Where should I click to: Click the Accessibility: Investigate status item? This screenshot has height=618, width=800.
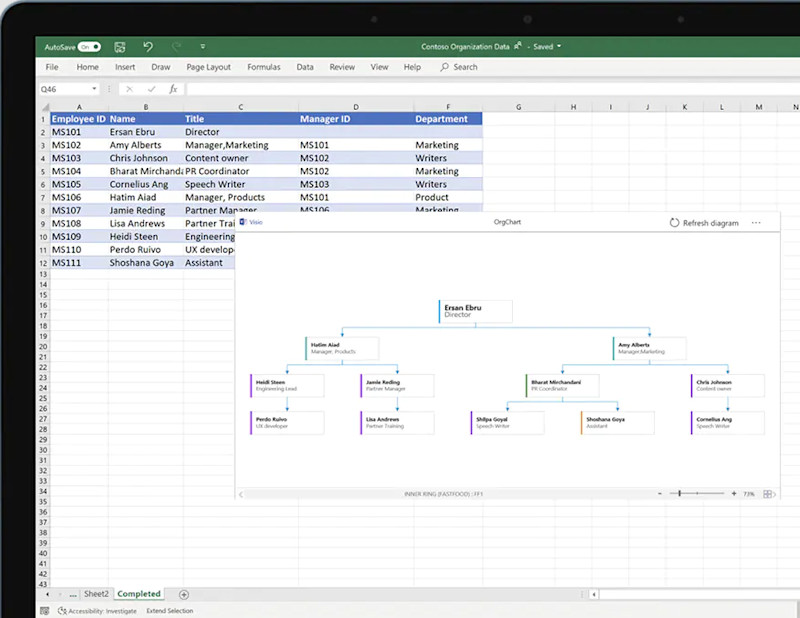pos(97,611)
